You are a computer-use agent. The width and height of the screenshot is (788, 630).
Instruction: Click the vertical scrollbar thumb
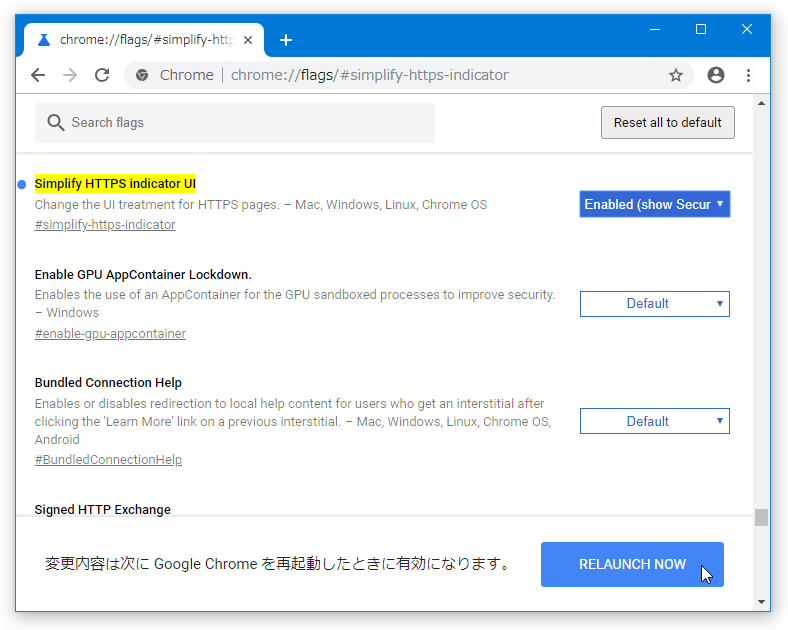(761, 517)
